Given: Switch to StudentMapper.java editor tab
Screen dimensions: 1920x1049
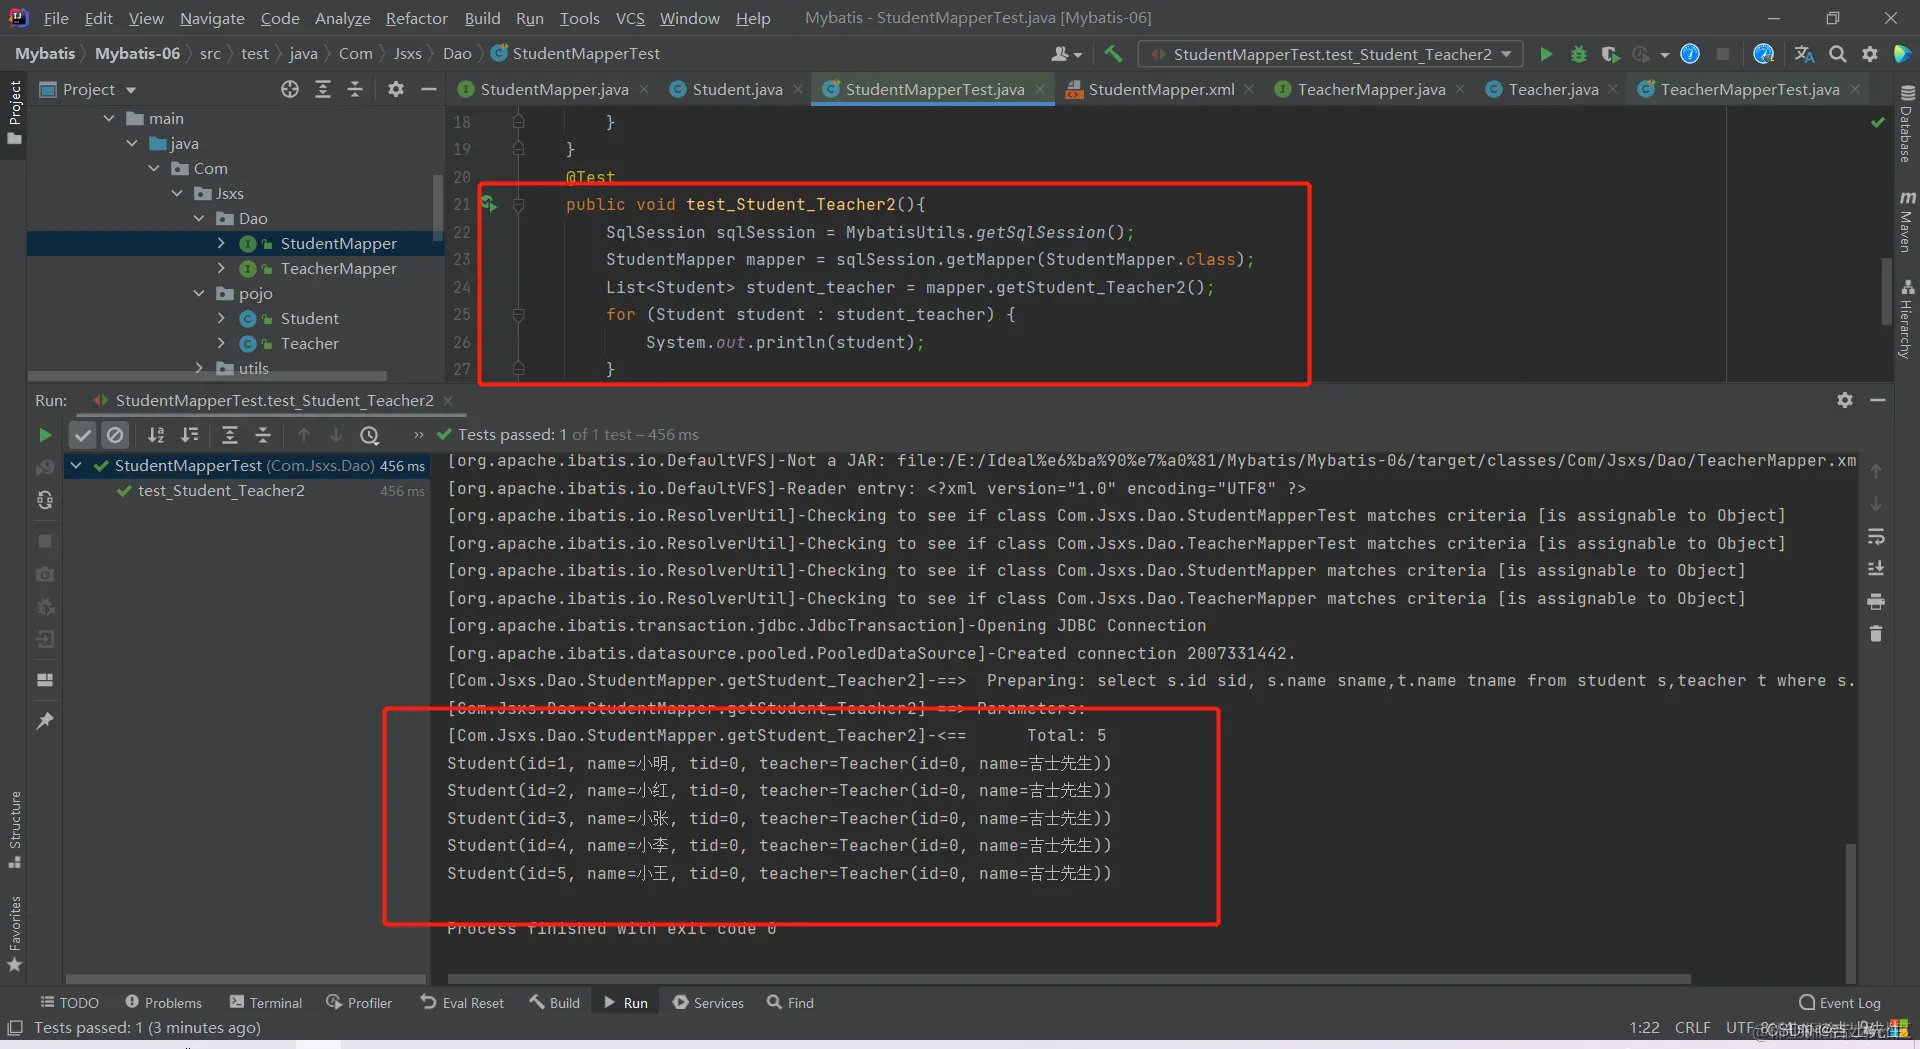Looking at the screenshot, I should pos(554,89).
